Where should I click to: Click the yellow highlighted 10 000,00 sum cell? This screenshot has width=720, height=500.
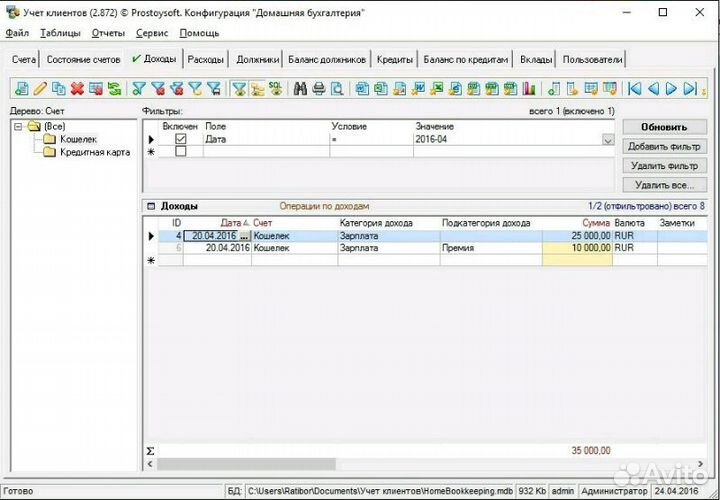pos(577,248)
